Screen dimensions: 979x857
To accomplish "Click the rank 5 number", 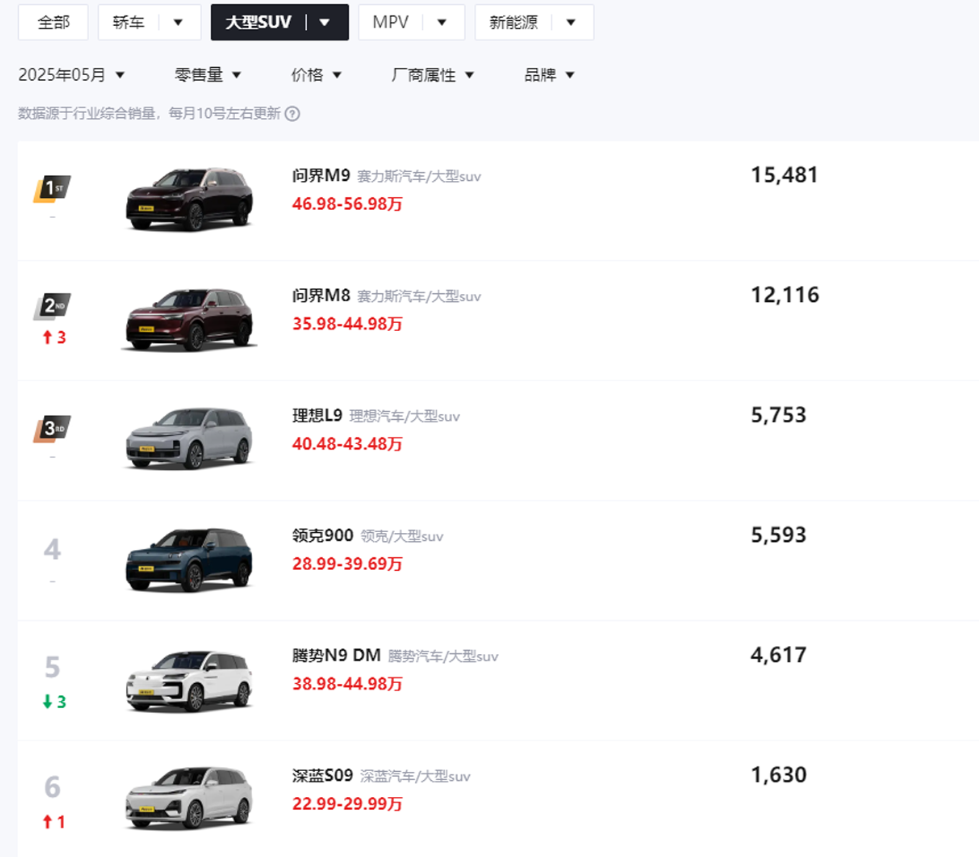I will coord(52,667).
